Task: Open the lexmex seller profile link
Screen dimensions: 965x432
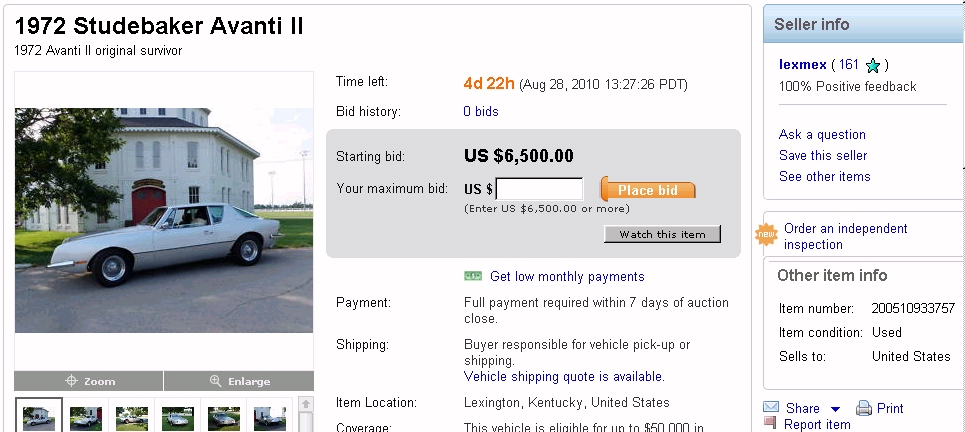Action: coord(803,65)
